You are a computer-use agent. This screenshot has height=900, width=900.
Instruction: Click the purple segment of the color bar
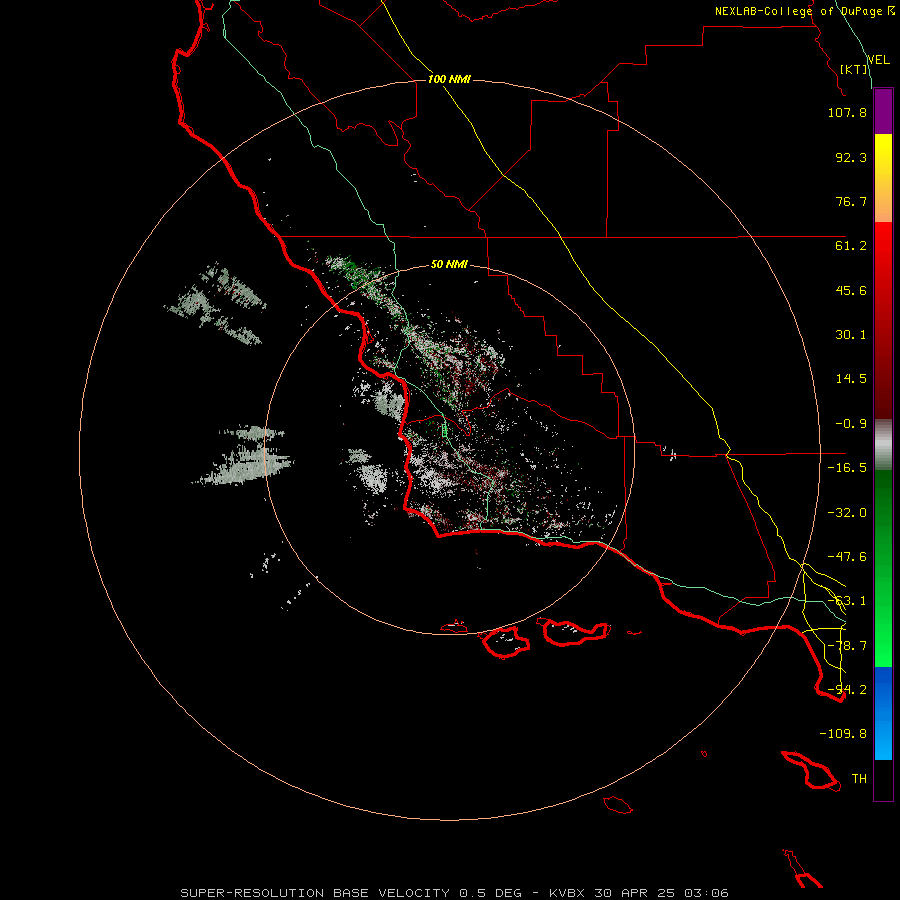click(x=883, y=111)
